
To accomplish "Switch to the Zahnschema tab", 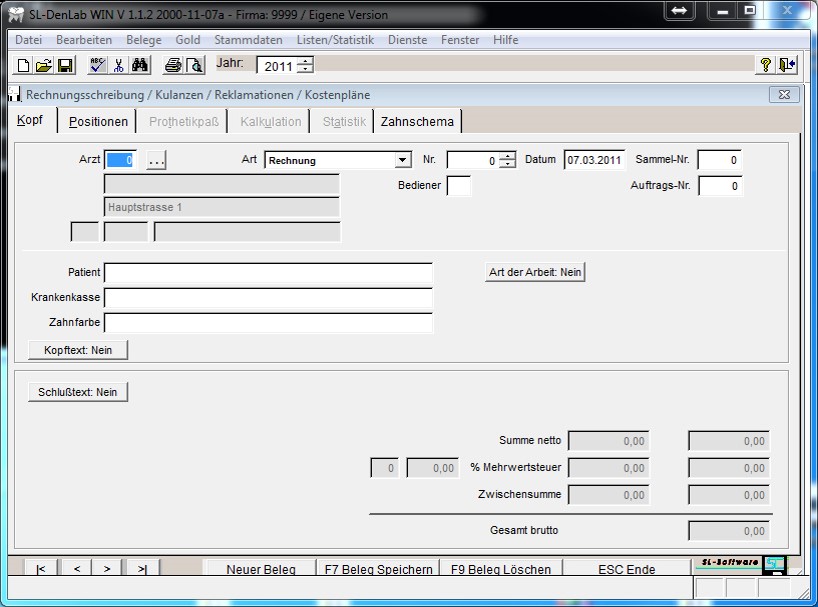I will point(417,122).
